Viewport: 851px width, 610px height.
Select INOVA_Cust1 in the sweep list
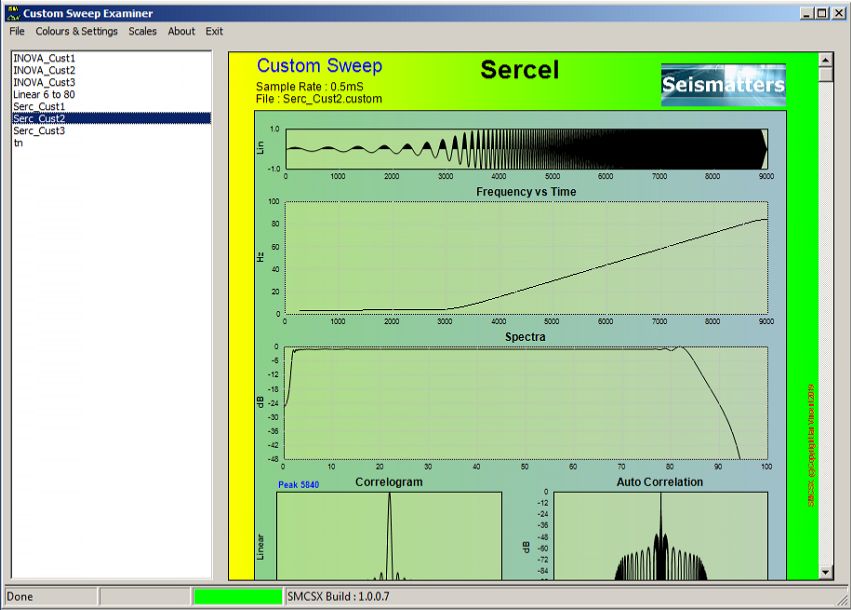[x=111, y=58]
